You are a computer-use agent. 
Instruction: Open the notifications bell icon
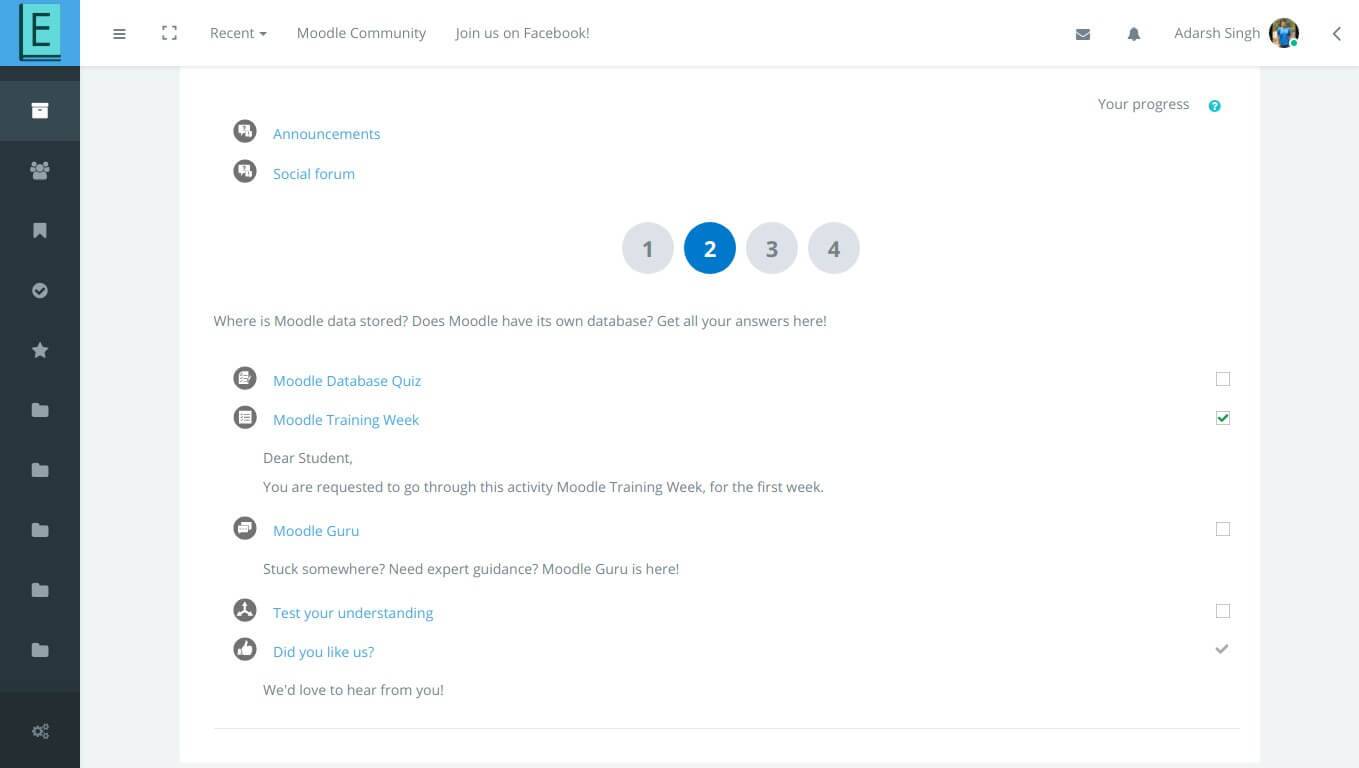click(1134, 34)
